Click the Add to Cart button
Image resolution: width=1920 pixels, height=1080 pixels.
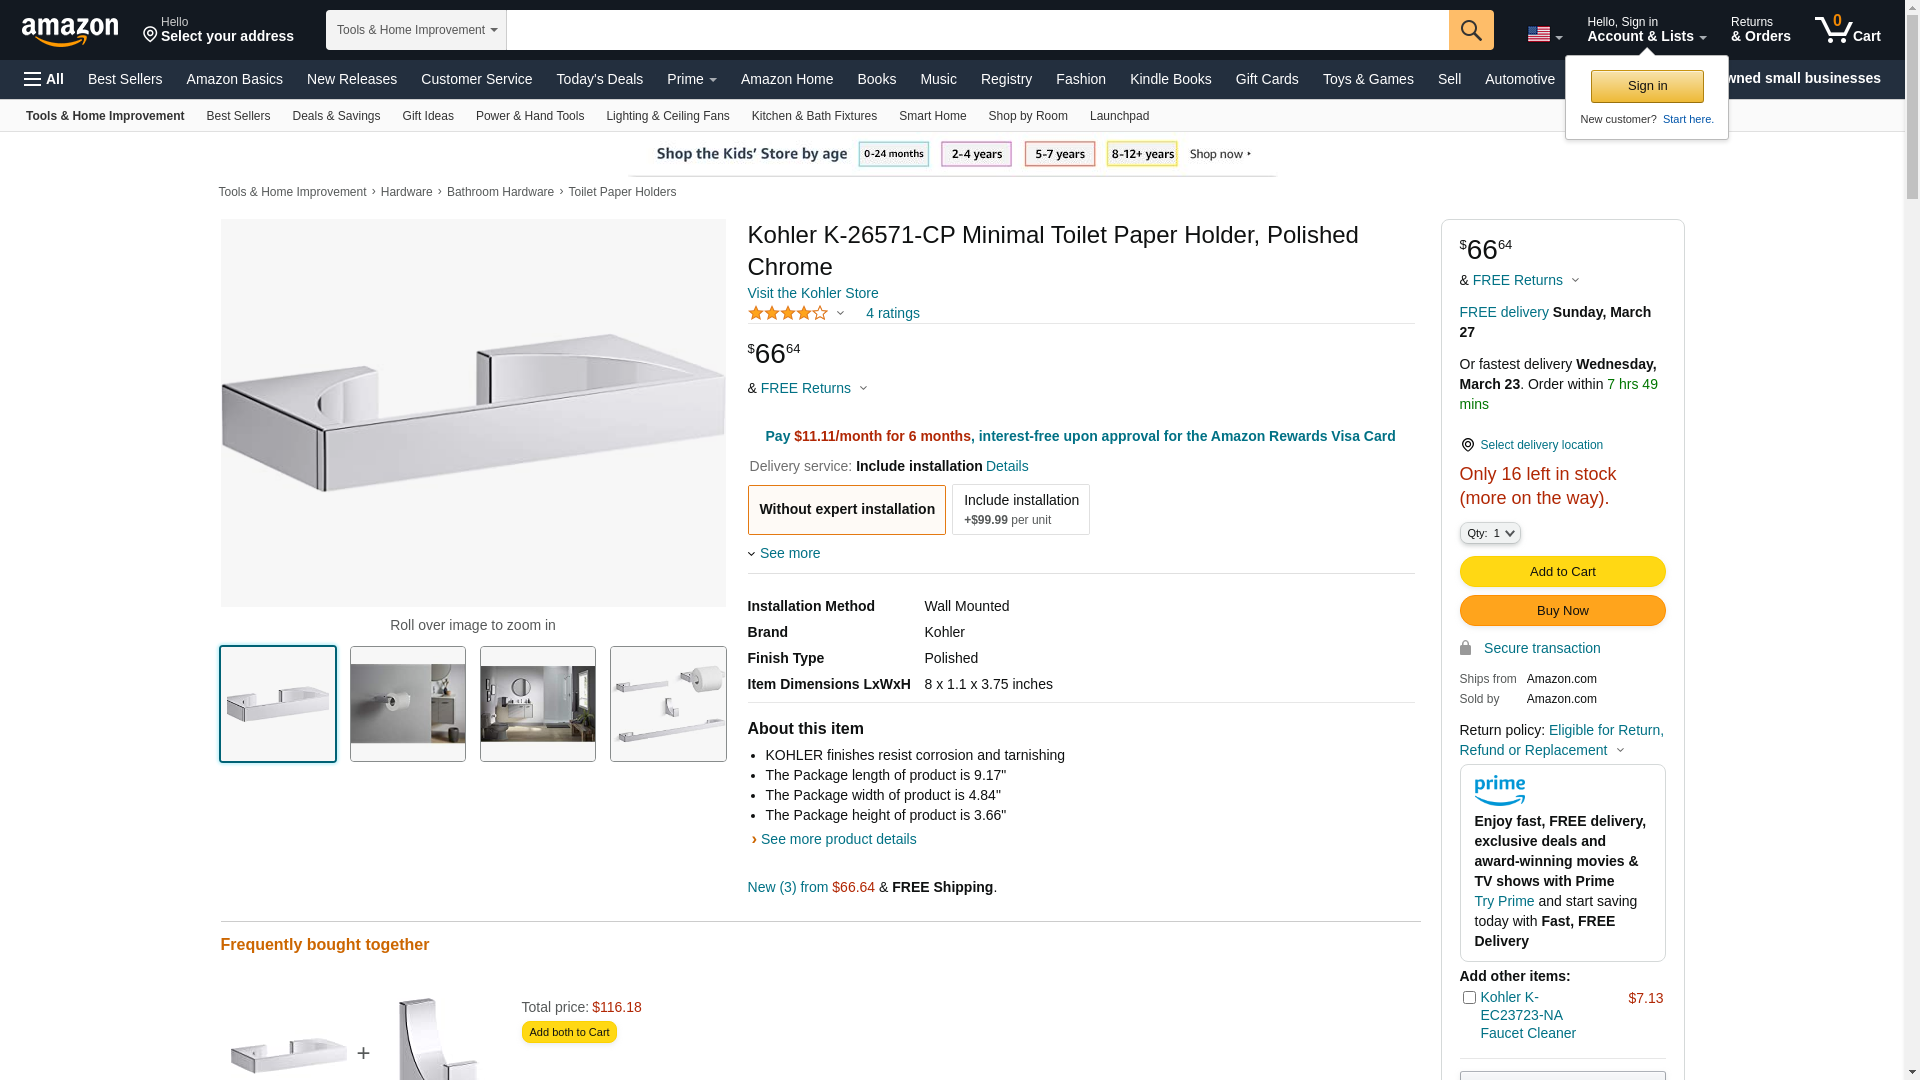click(1561, 572)
